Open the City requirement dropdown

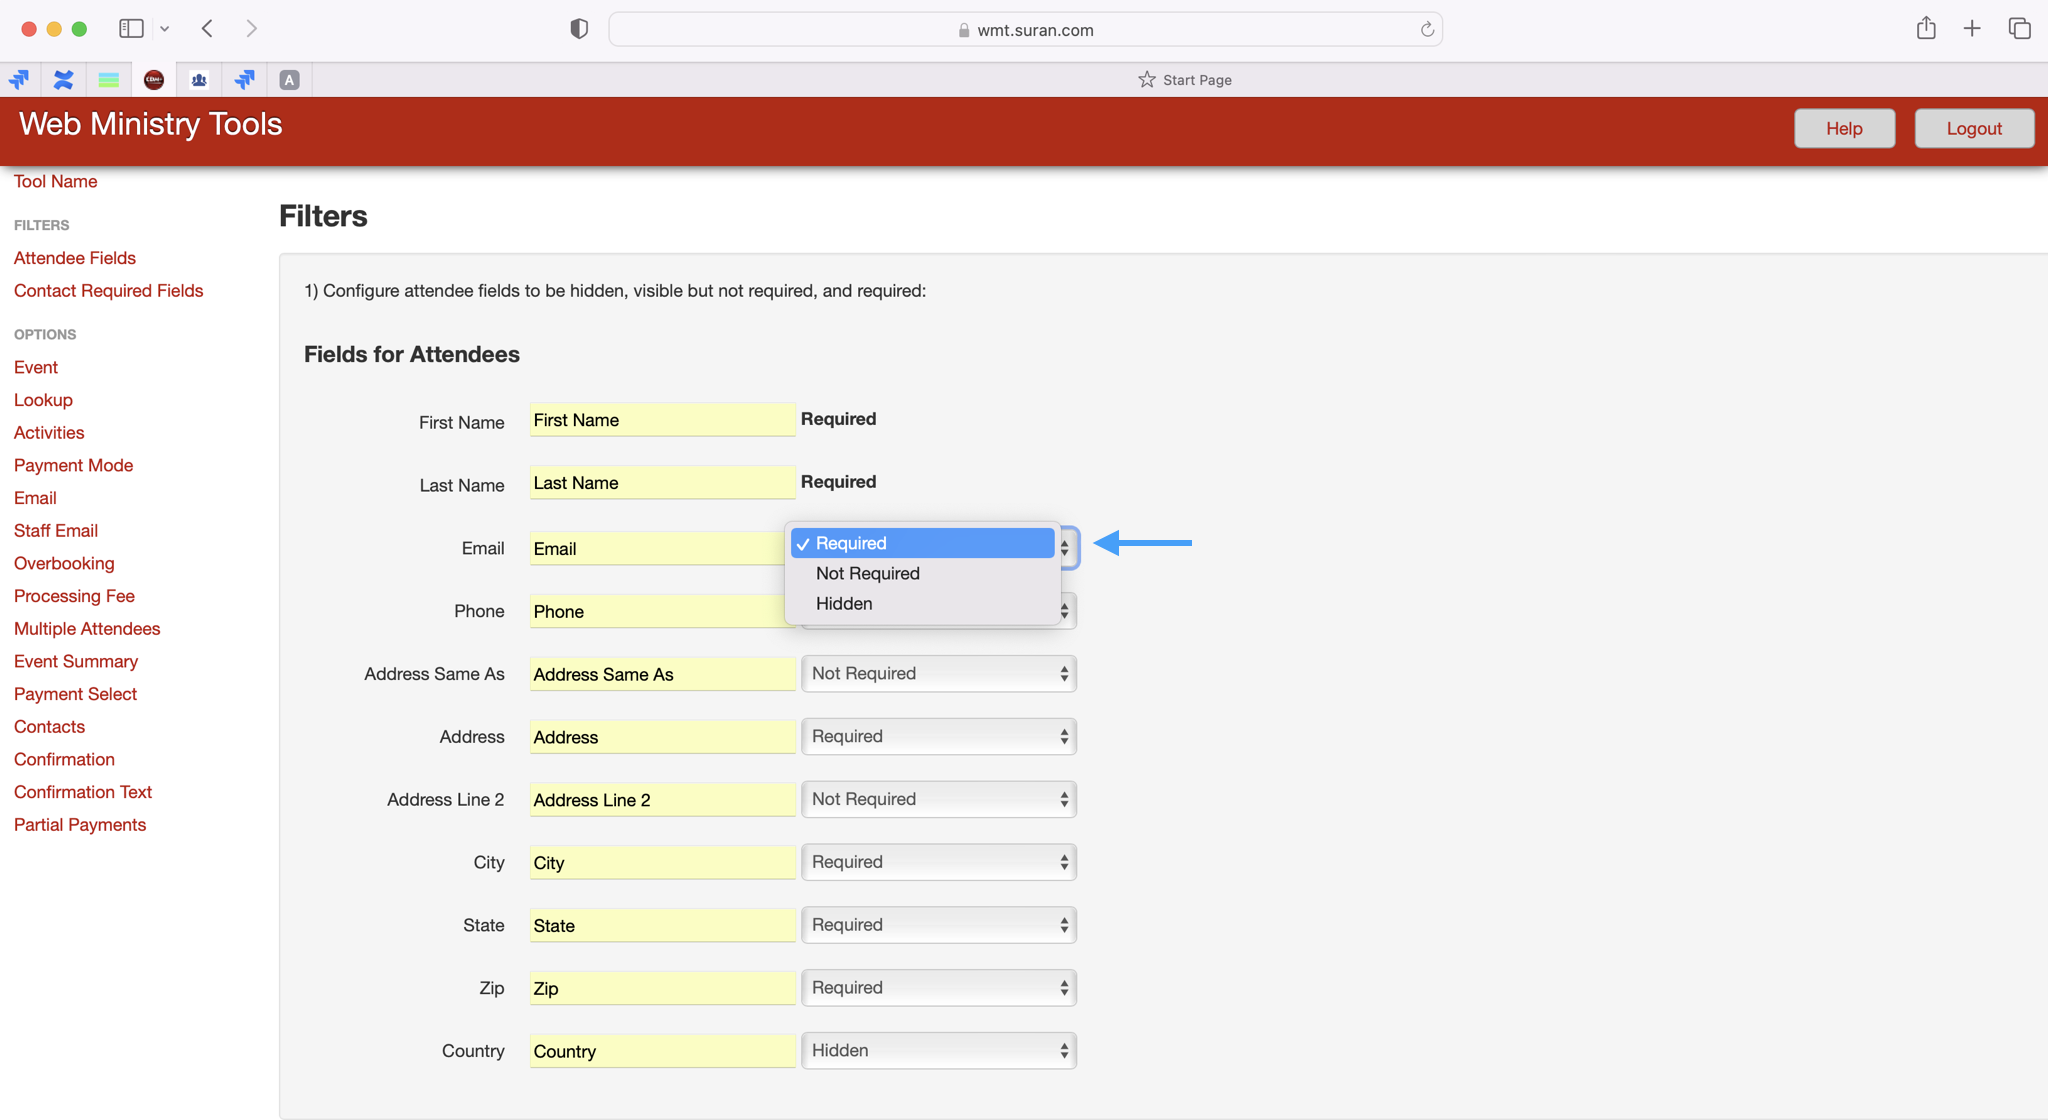coord(938,862)
